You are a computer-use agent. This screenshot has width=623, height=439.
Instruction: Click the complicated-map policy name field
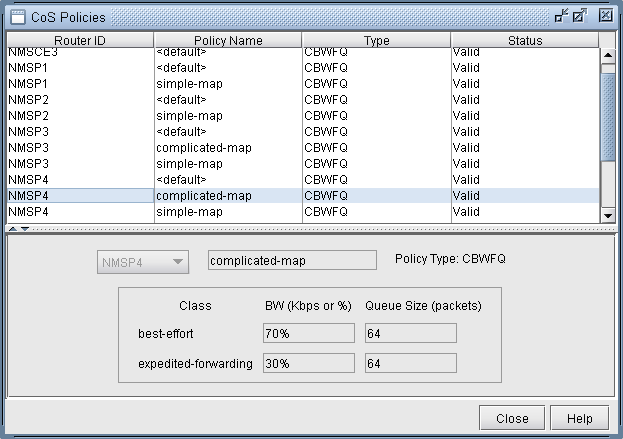point(292,261)
